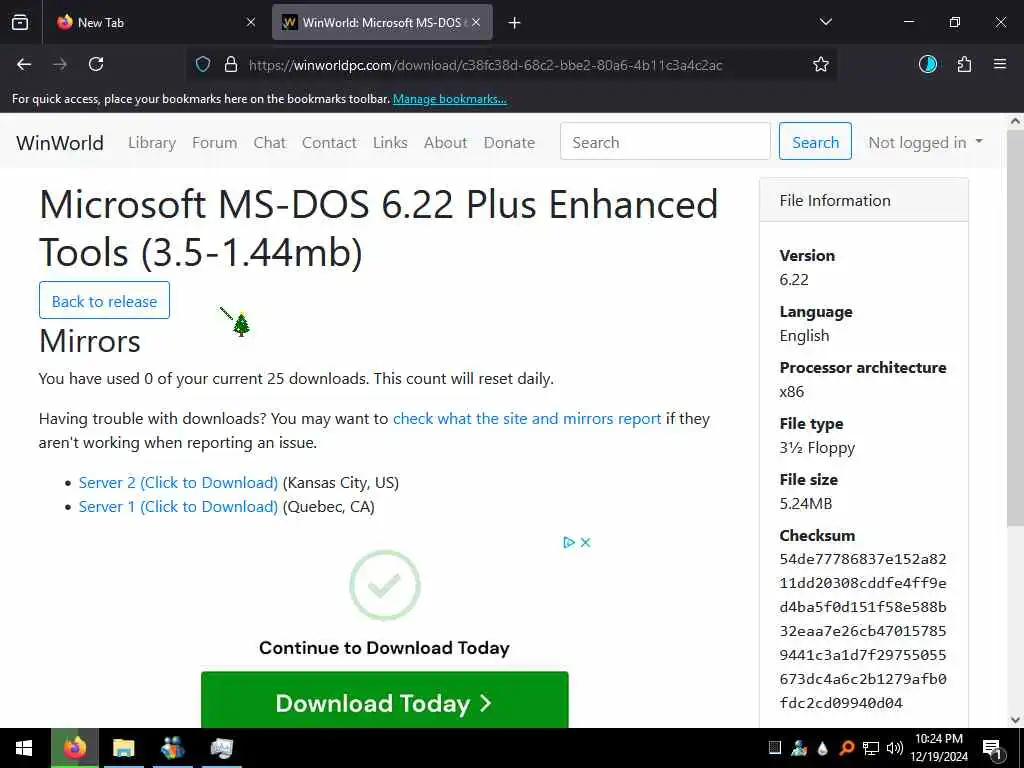Bookmark this page with the star
Screen dimensions: 1024x768
point(821,64)
